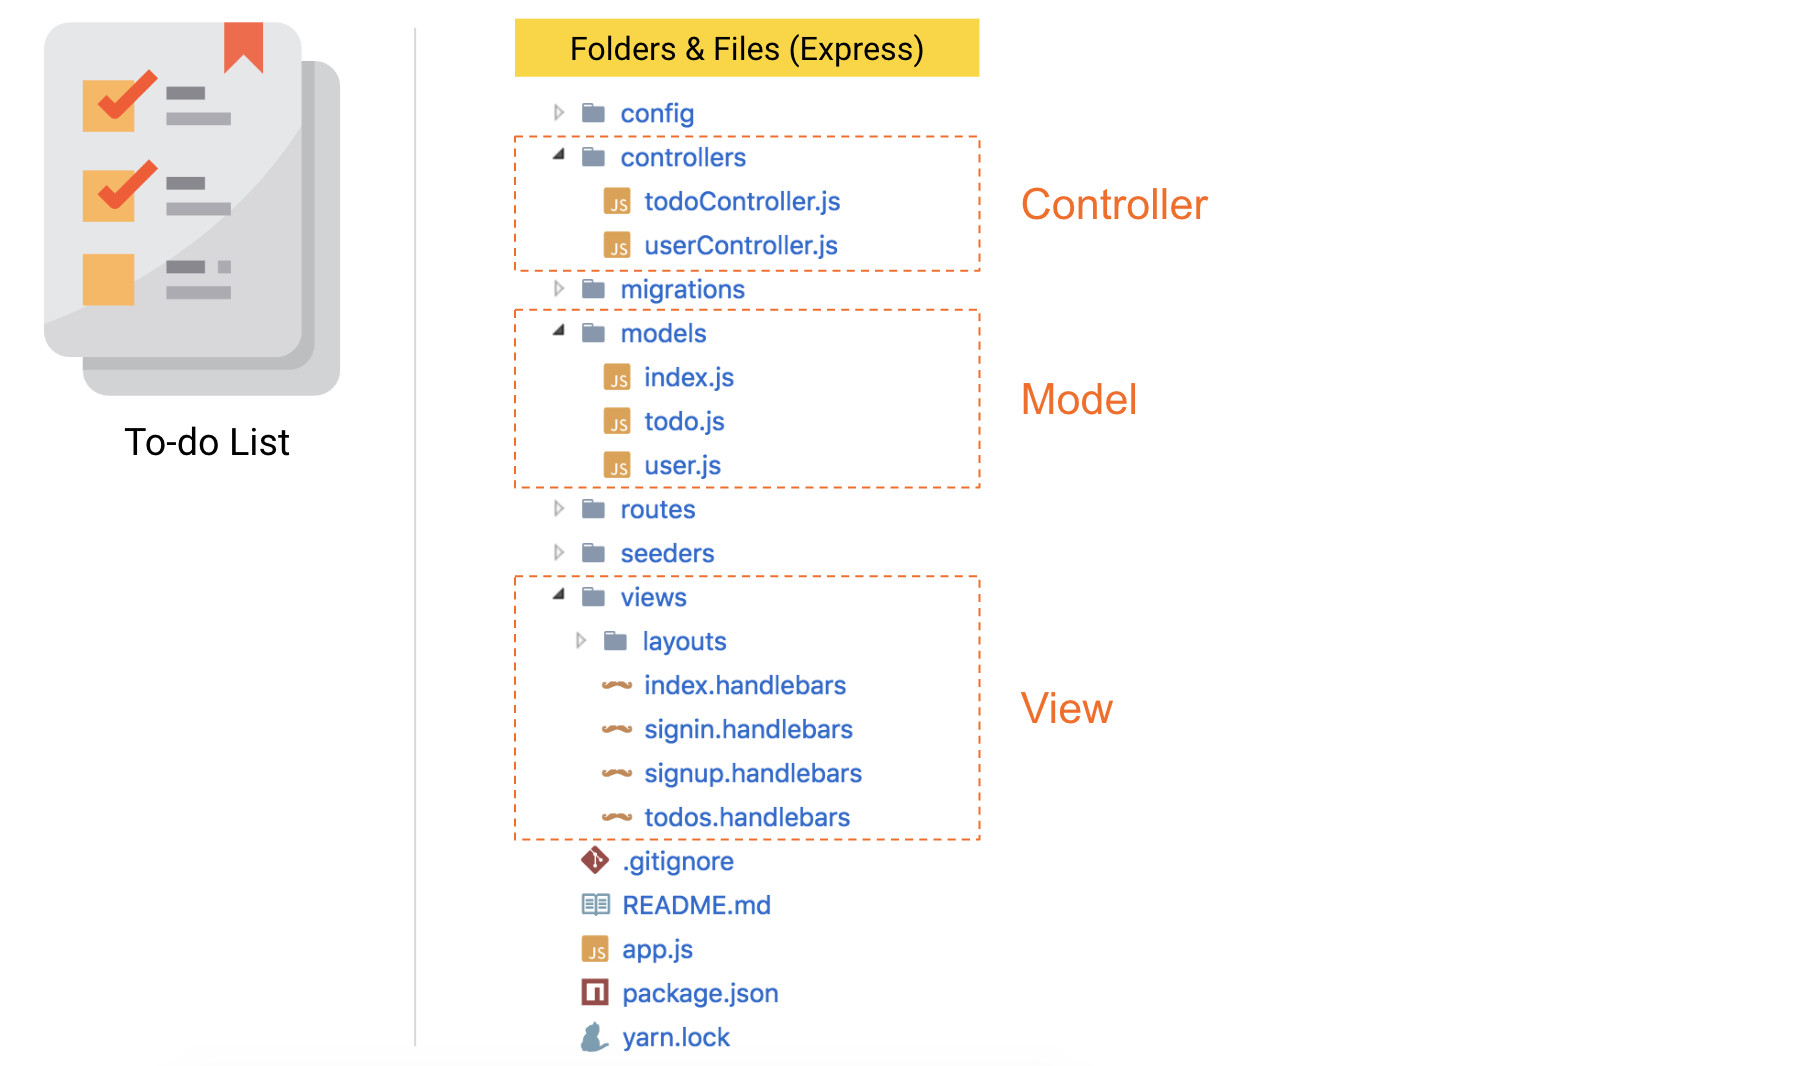Select todo.js in models folder

[684, 422]
